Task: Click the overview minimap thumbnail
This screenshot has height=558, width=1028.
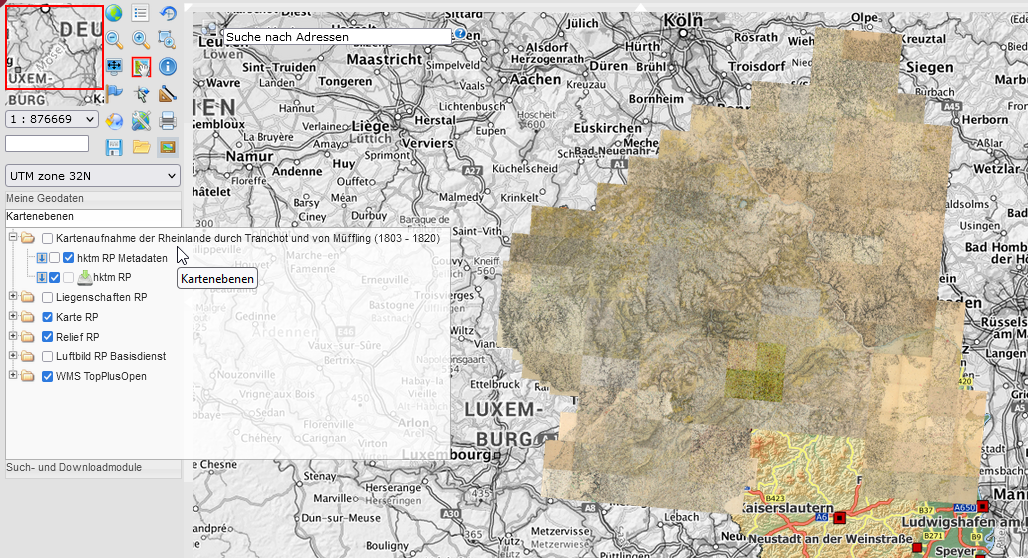Action: coord(54,47)
